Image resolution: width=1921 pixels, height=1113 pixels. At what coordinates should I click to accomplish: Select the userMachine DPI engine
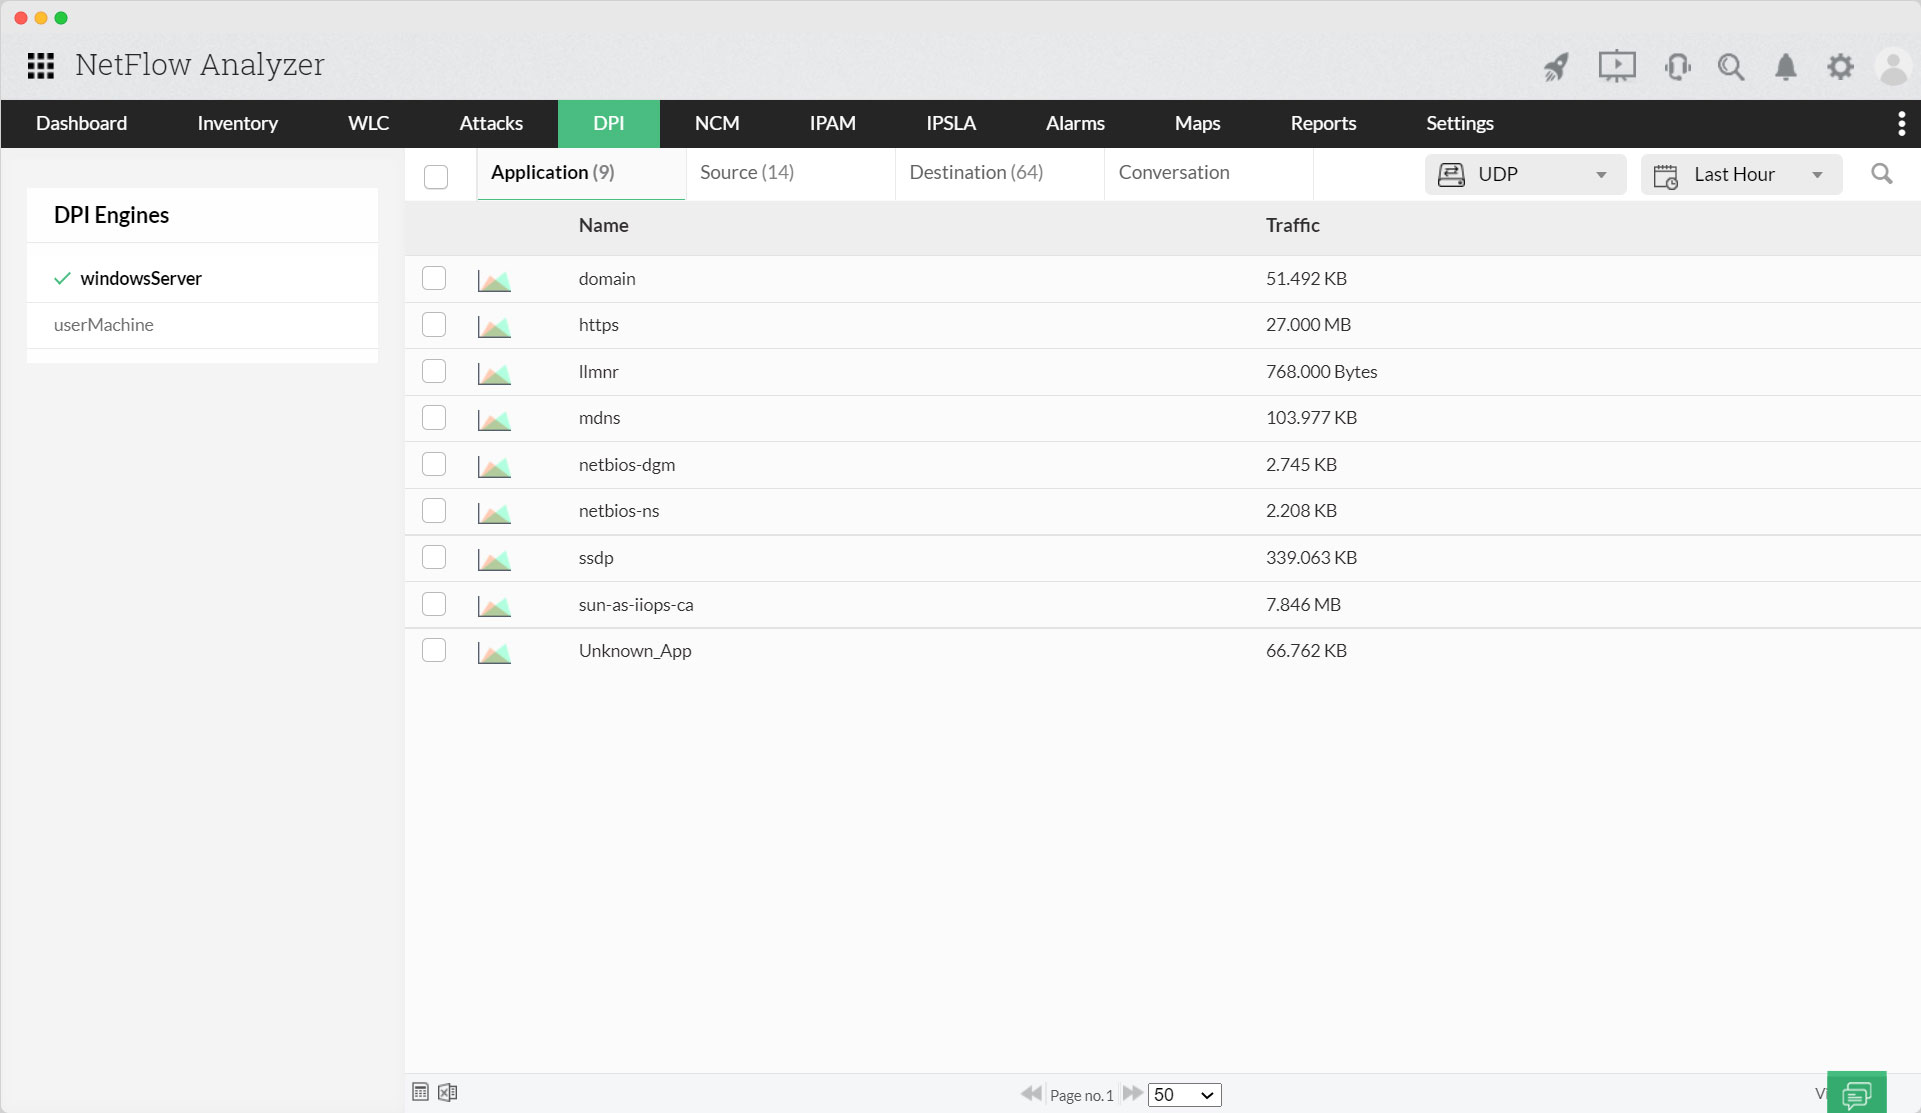point(104,325)
